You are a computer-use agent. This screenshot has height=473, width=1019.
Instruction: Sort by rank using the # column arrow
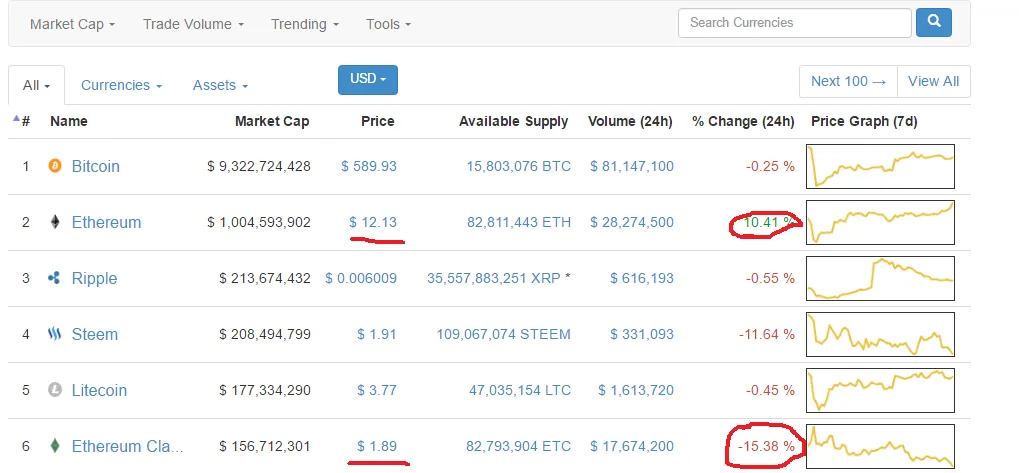[16, 118]
